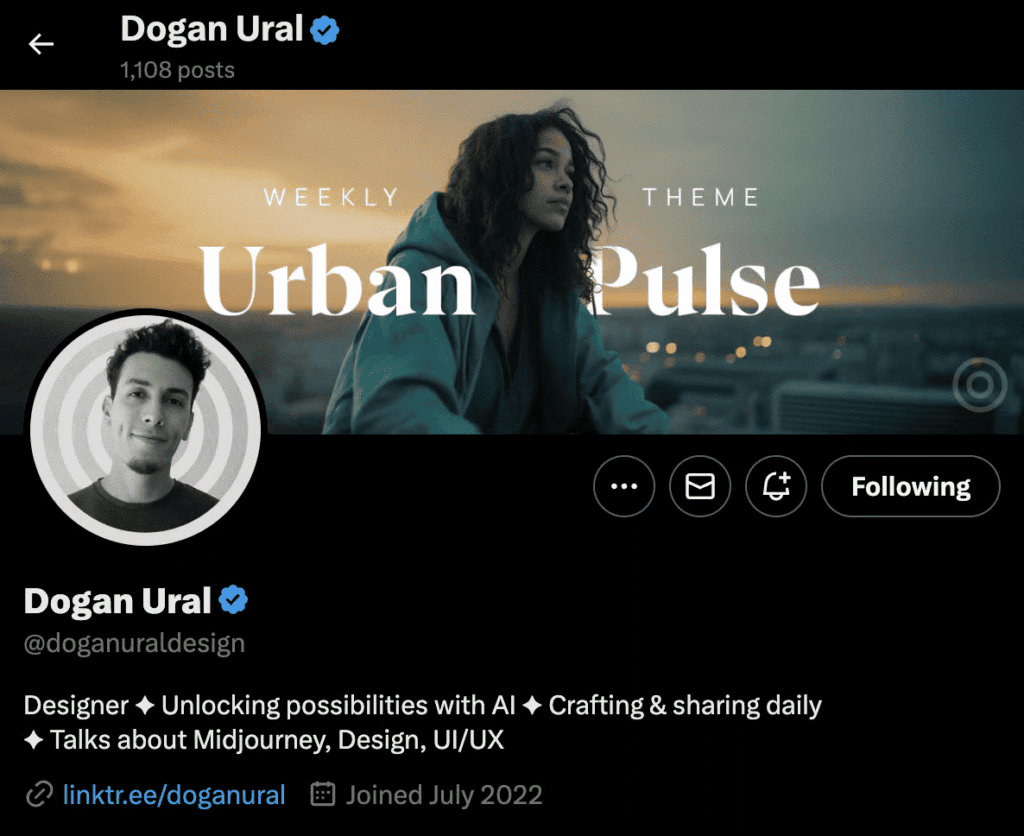
Task: Click the Joined July 2022 text
Action: pyautogui.click(x=444, y=795)
